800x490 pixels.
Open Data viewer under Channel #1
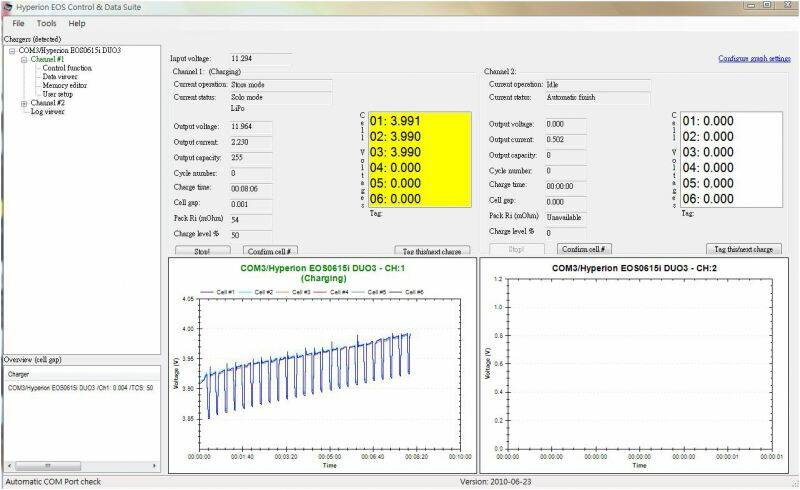click(x=60, y=77)
